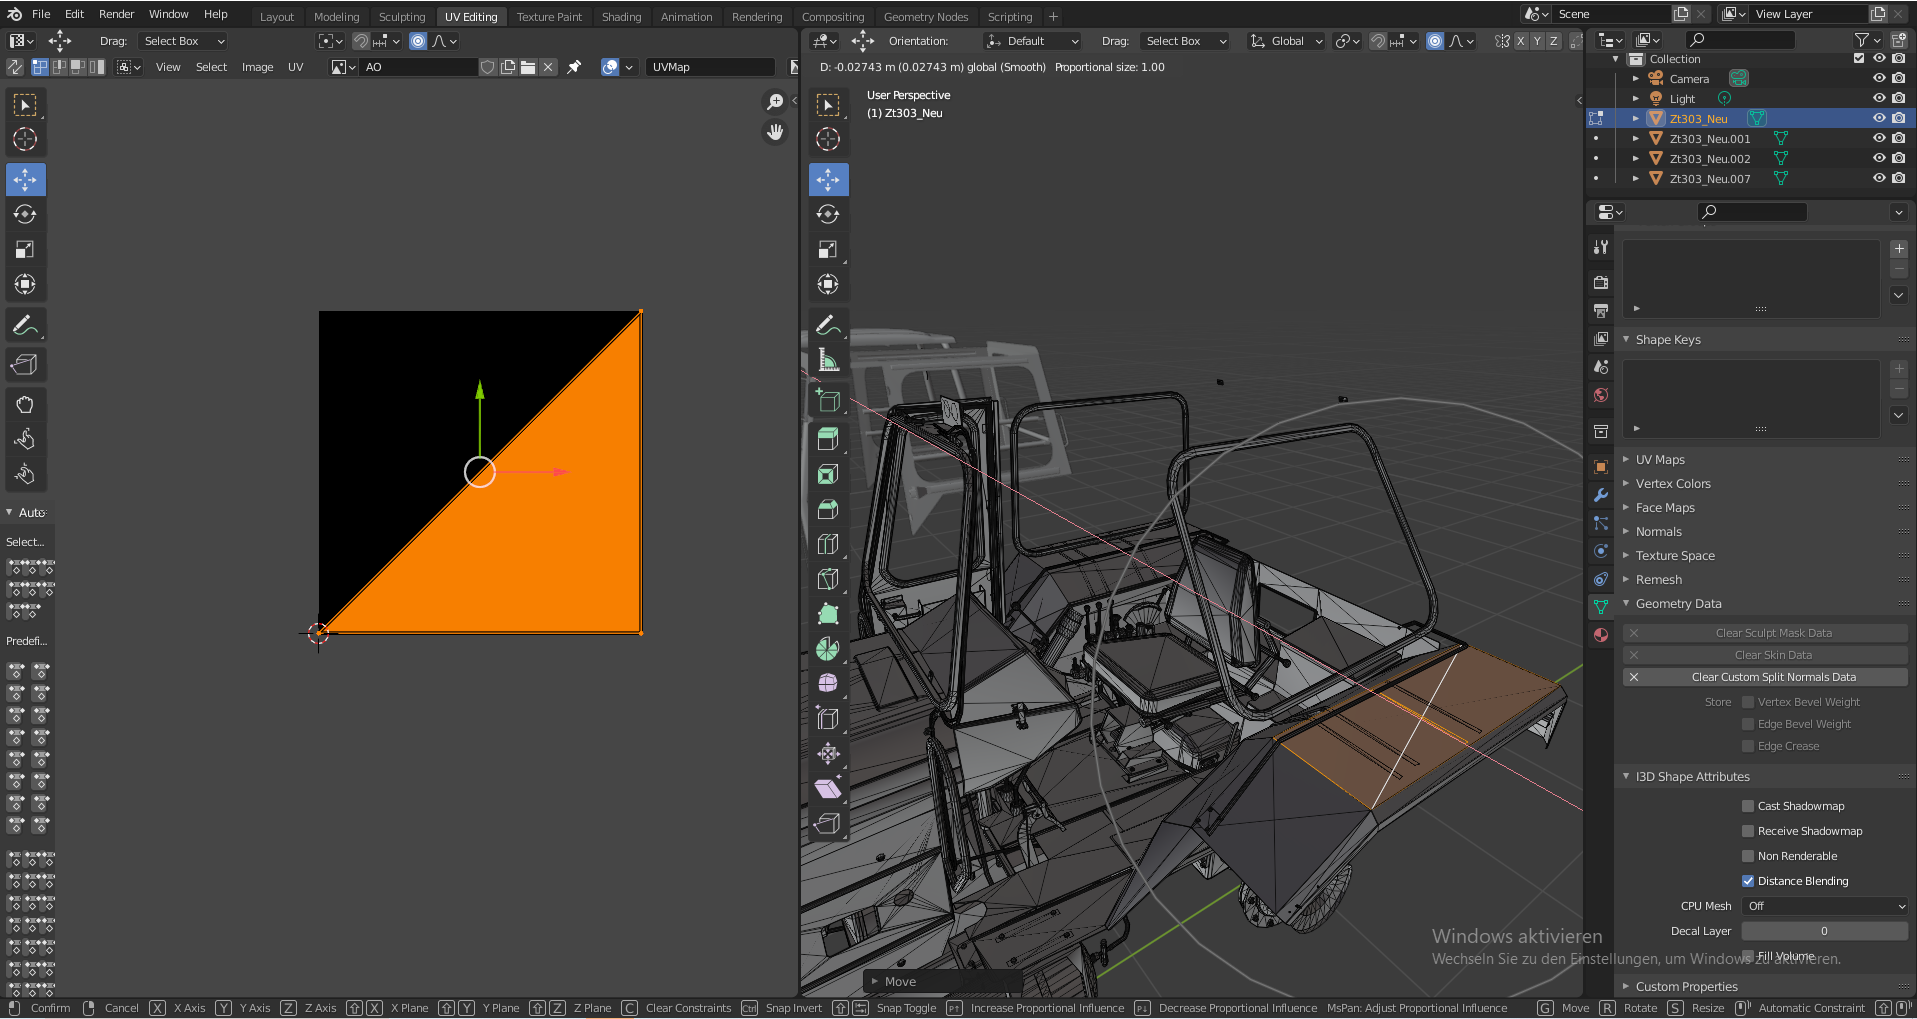The width and height of the screenshot is (1917, 1019).
Task: Enable the Cast Shadowmap checkbox
Action: (x=1748, y=806)
